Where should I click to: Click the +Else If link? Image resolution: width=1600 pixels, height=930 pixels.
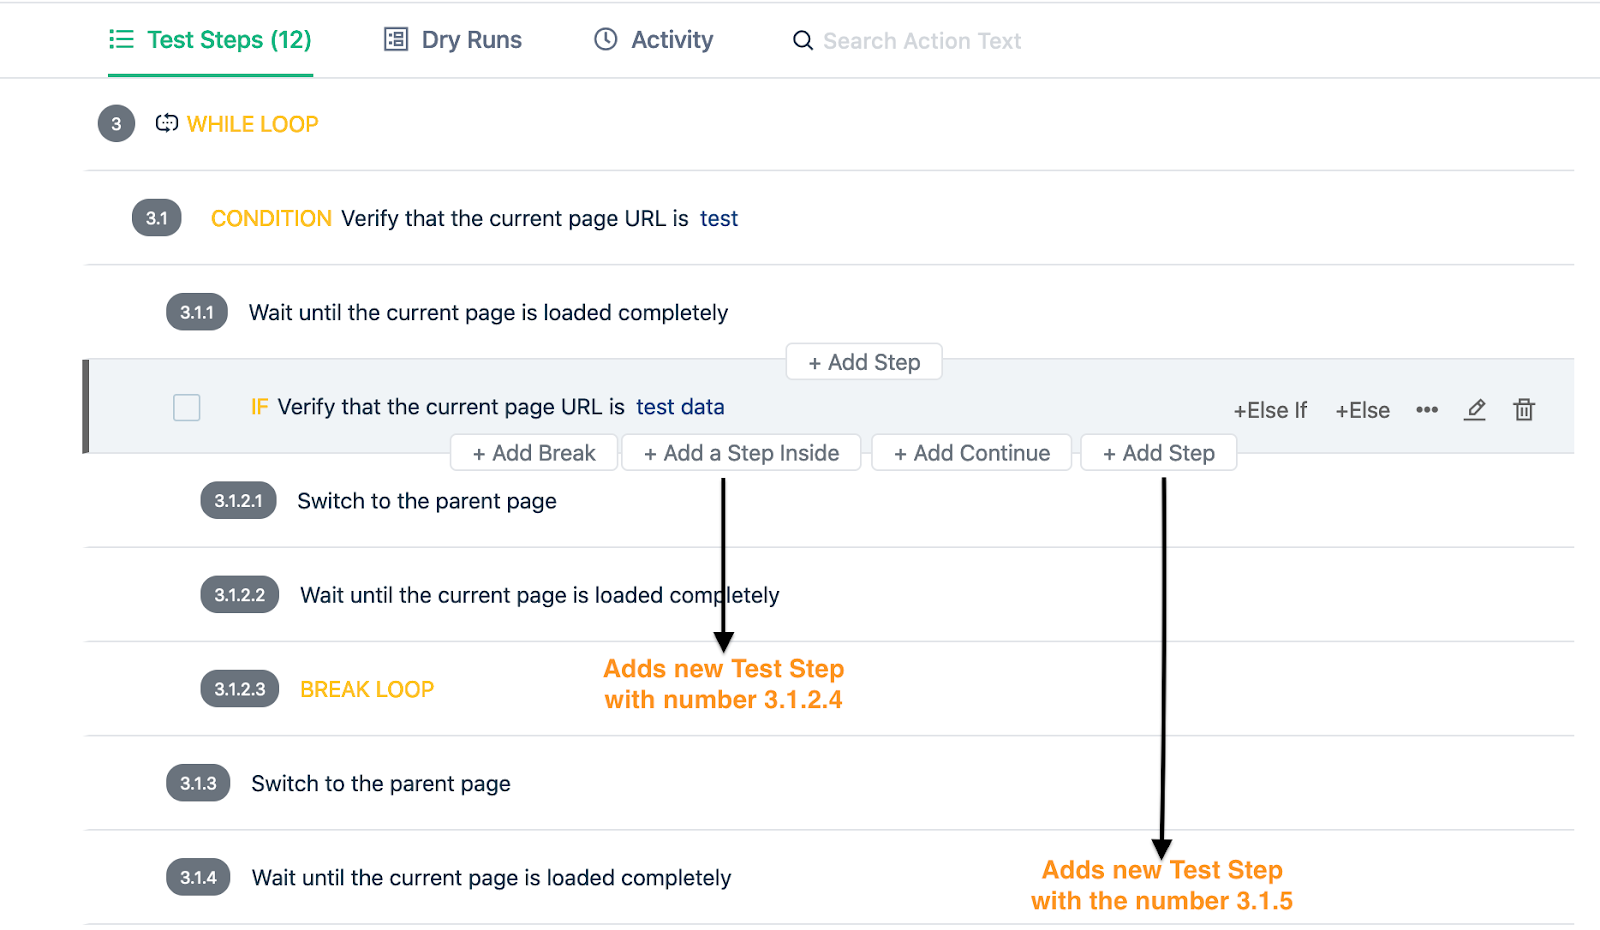(1270, 411)
